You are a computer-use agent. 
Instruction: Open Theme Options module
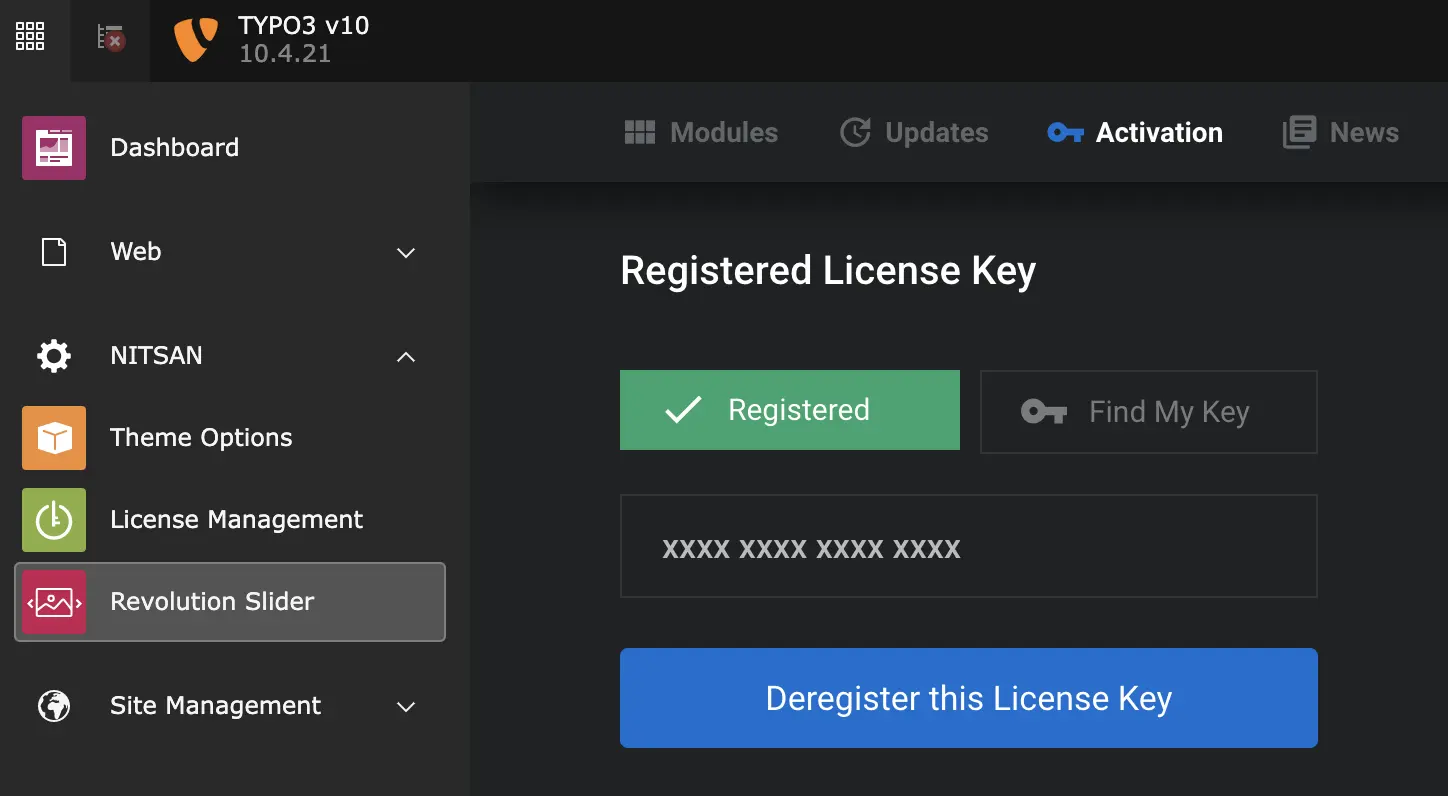click(x=230, y=438)
